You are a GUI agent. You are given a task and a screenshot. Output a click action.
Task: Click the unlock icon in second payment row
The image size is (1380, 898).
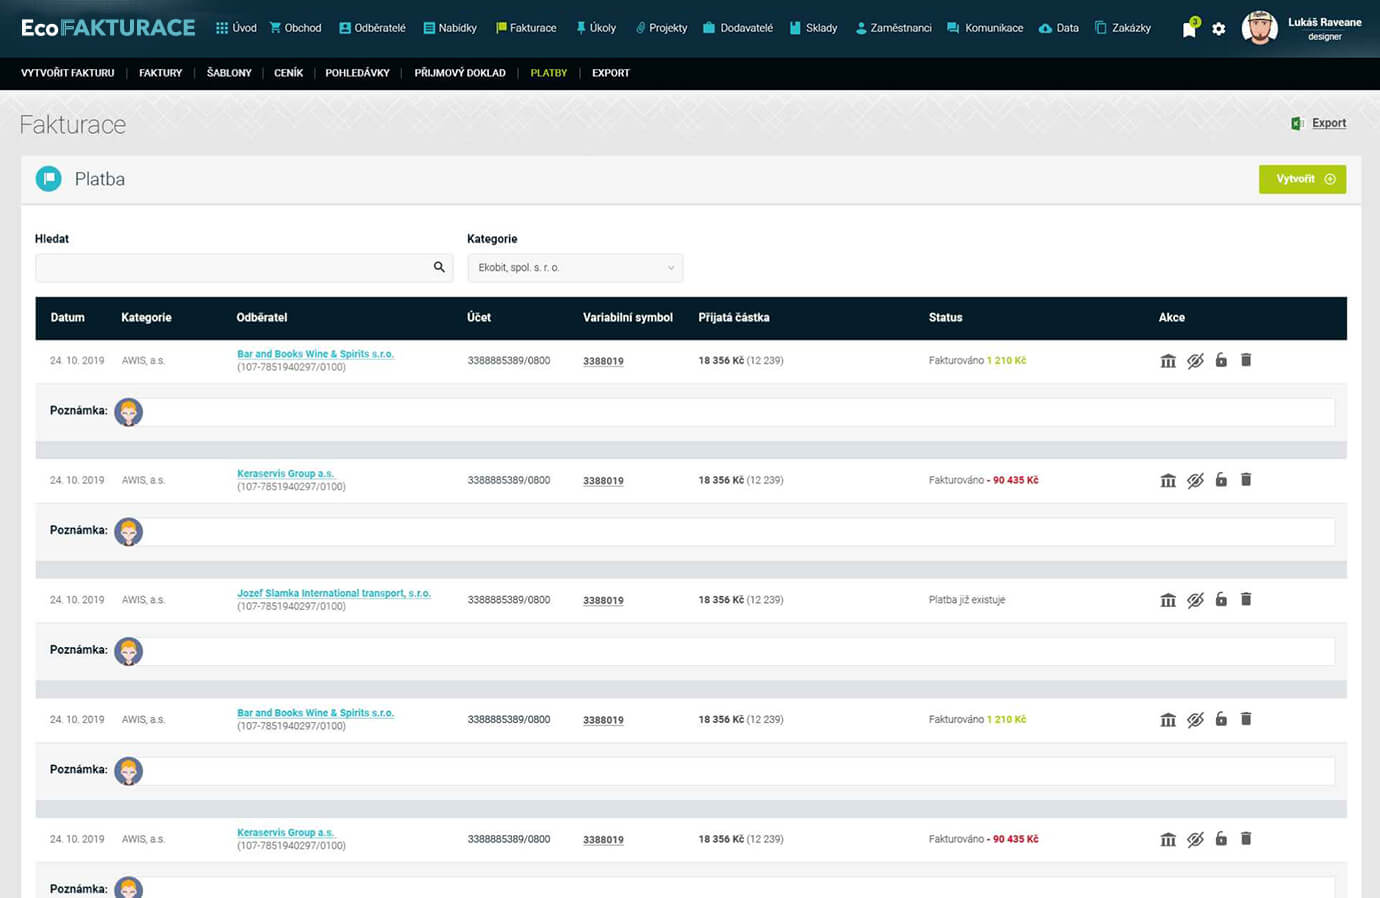coord(1221,480)
